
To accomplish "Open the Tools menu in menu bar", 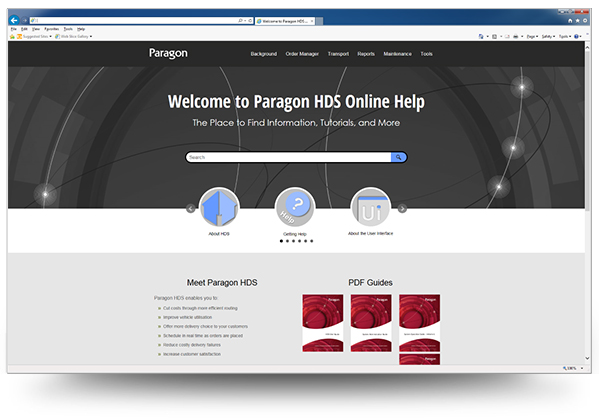I will 68,29.
